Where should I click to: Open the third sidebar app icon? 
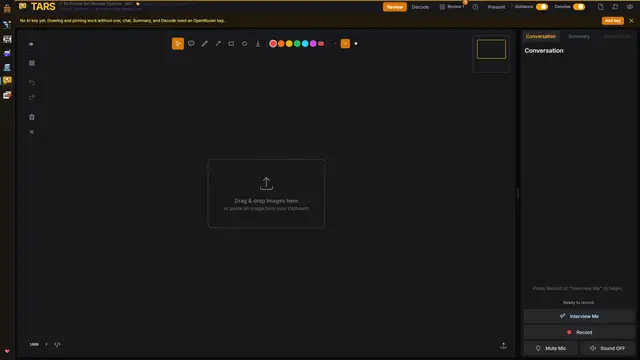[x=7, y=39]
